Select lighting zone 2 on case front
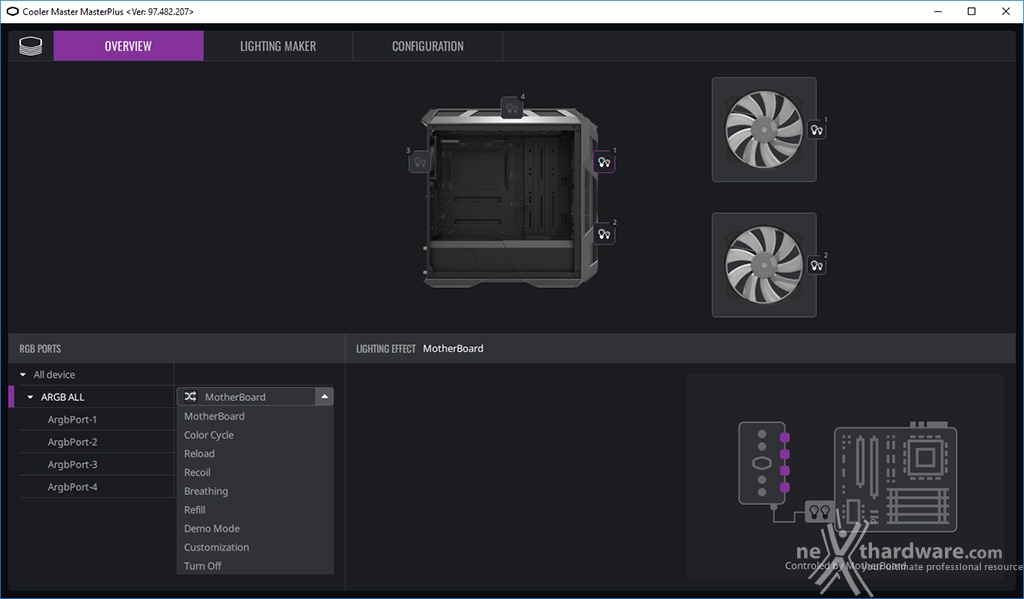Image resolution: width=1024 pixels, height=599 pixels. [x=604, y=233]
